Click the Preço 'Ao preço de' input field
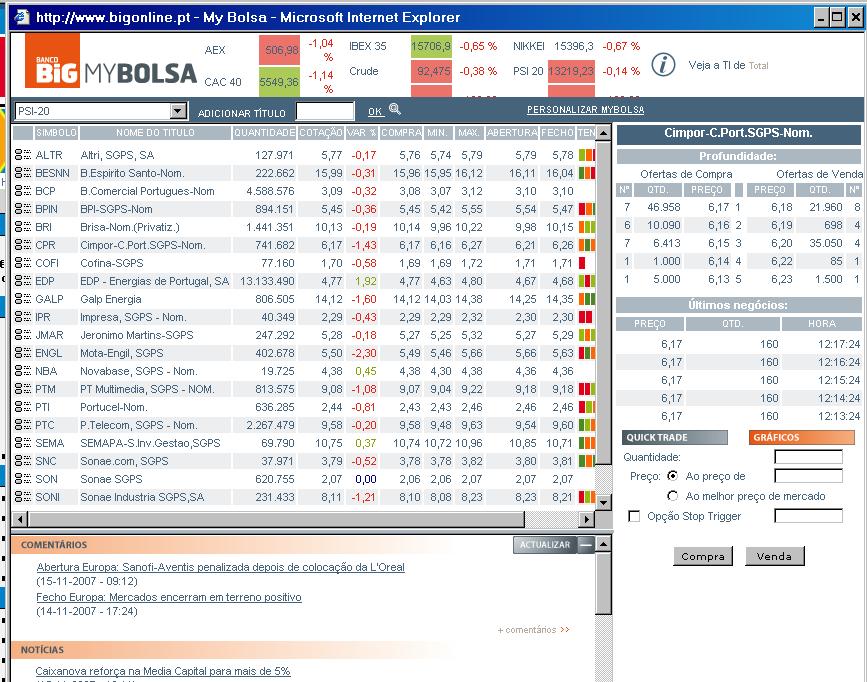This screenshot has height=682, width=867. click(x=808, y=476)
